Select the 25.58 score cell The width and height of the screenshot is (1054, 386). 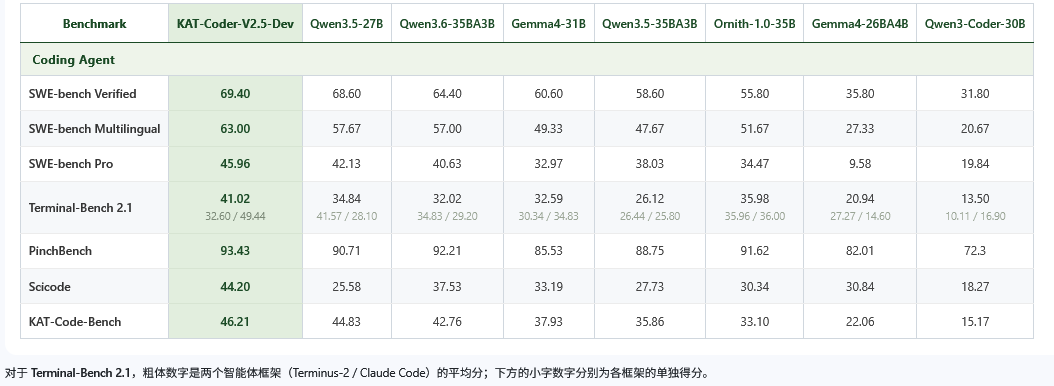click(347, 286)
